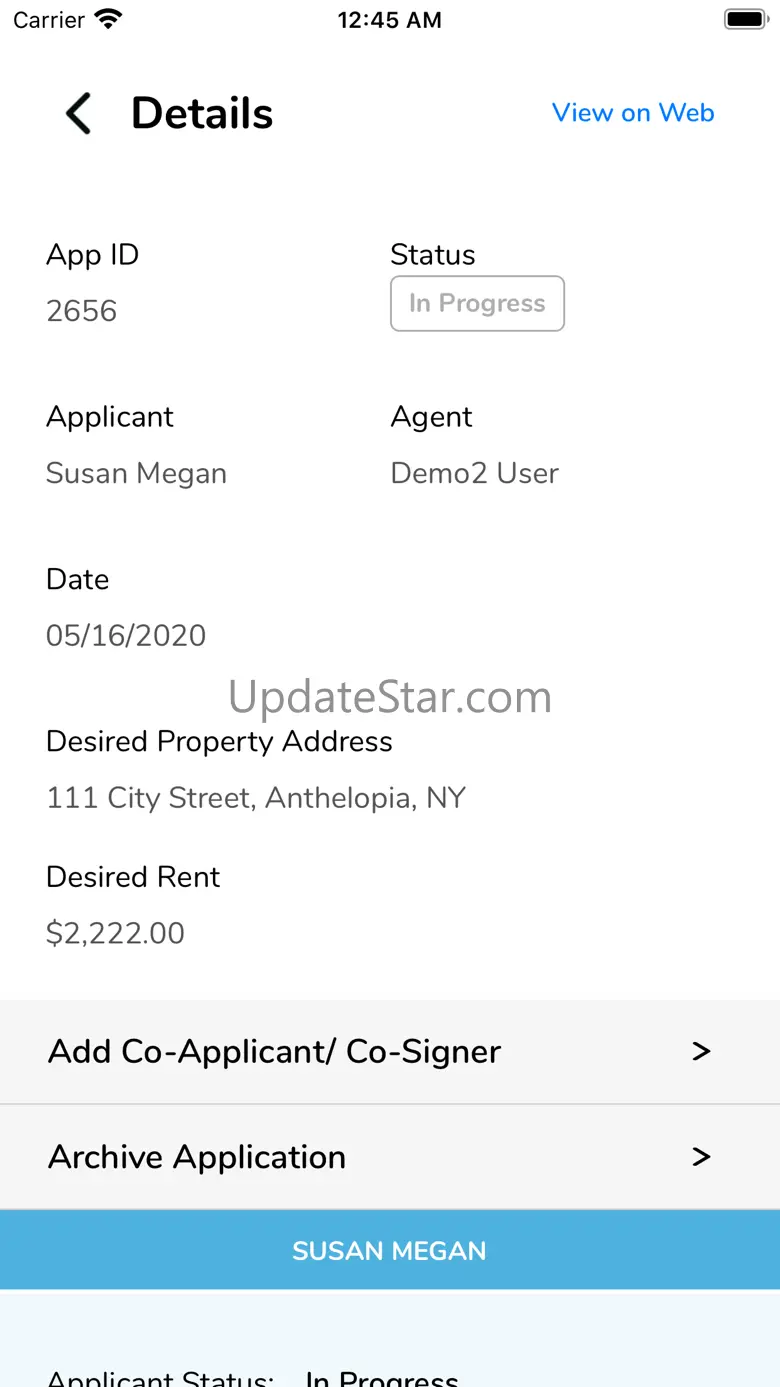
Task: Tap address 111 City Street, Anthelopia, NY
Action: [256, 798]
